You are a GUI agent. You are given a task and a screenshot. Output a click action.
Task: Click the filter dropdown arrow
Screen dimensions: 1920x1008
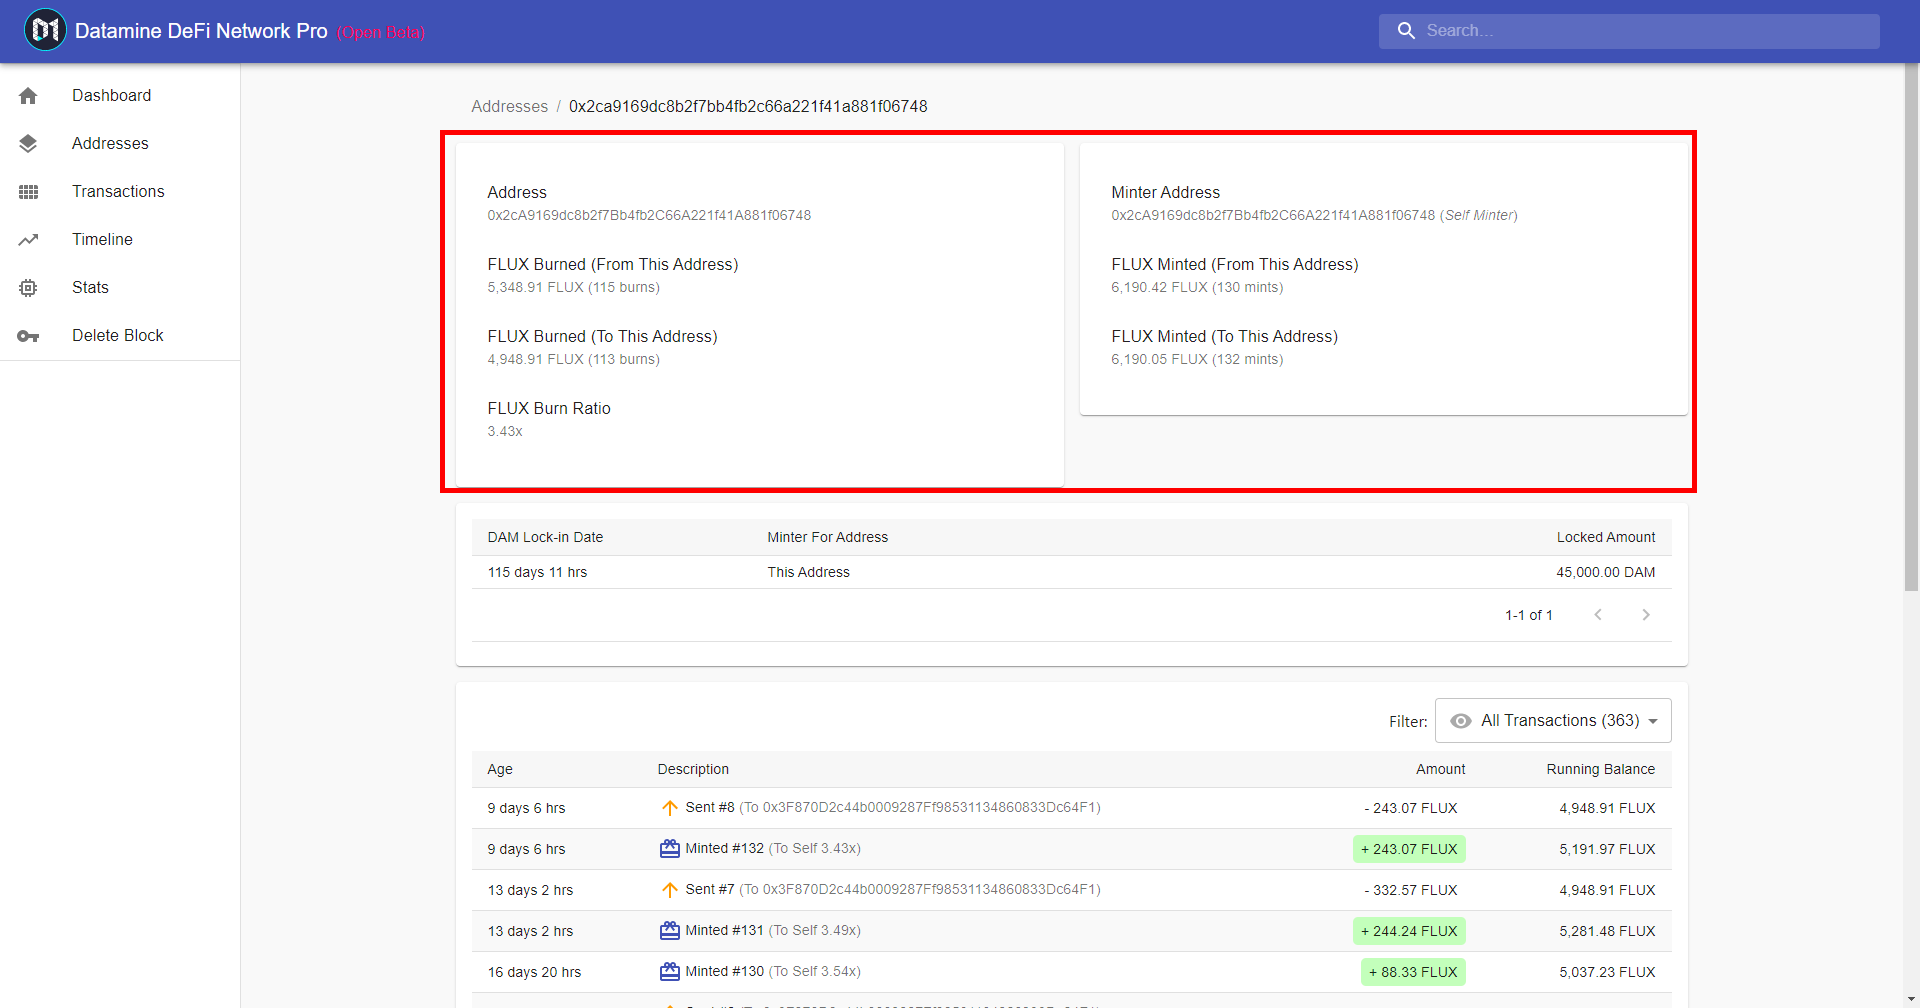pyautogui.click(x=1653, y=721)
